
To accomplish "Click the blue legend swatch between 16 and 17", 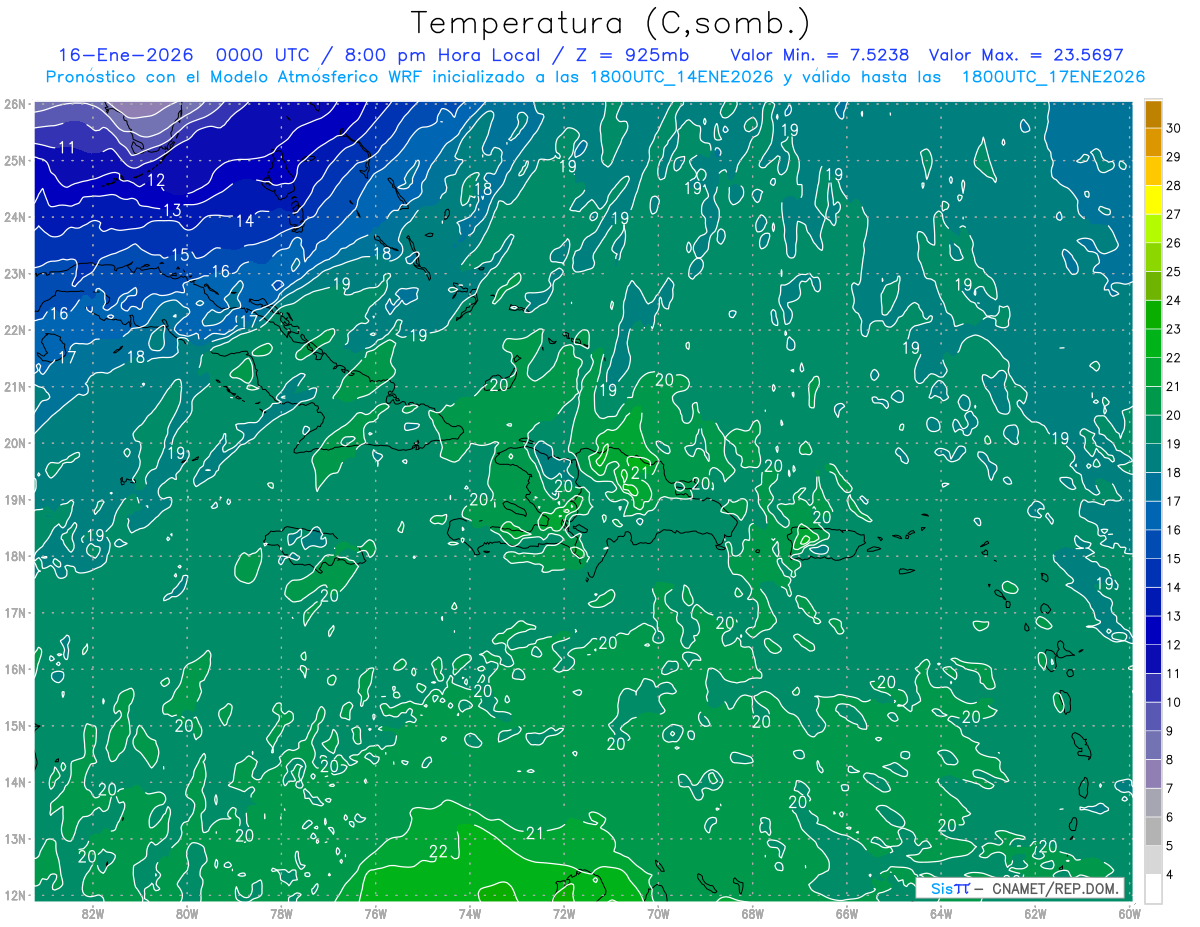I will pos(1153,516).
